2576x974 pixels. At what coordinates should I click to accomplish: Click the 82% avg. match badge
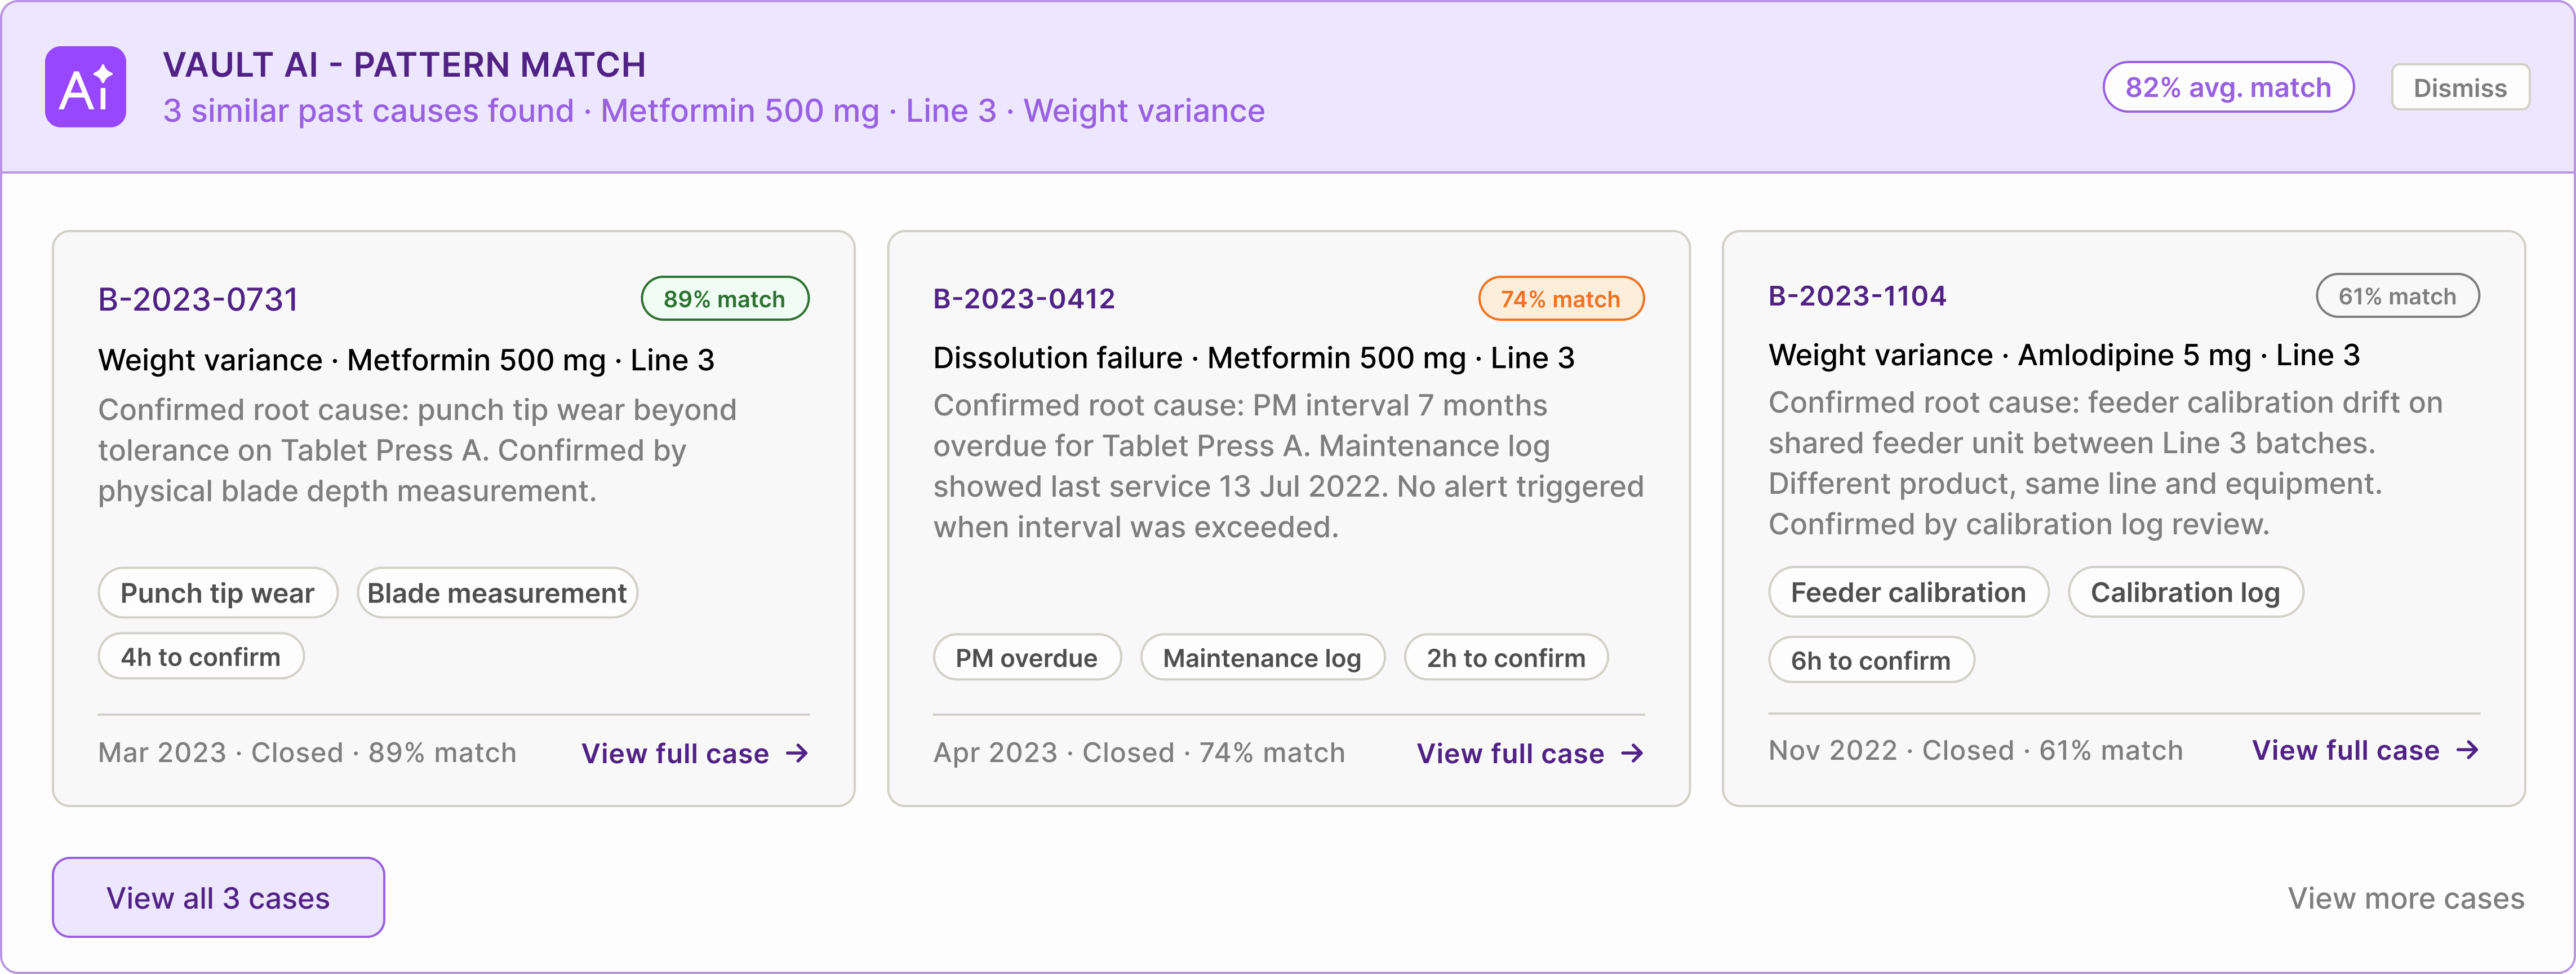click(x=2227, y=88)
